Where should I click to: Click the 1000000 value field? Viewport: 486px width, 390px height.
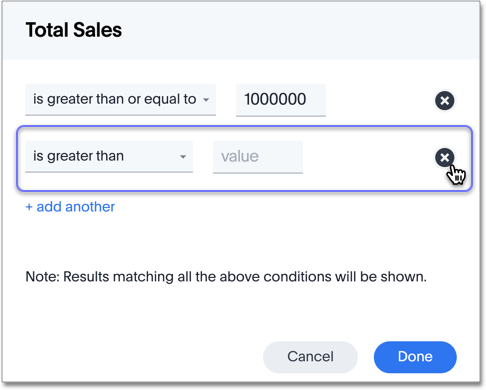pos(281,100)
